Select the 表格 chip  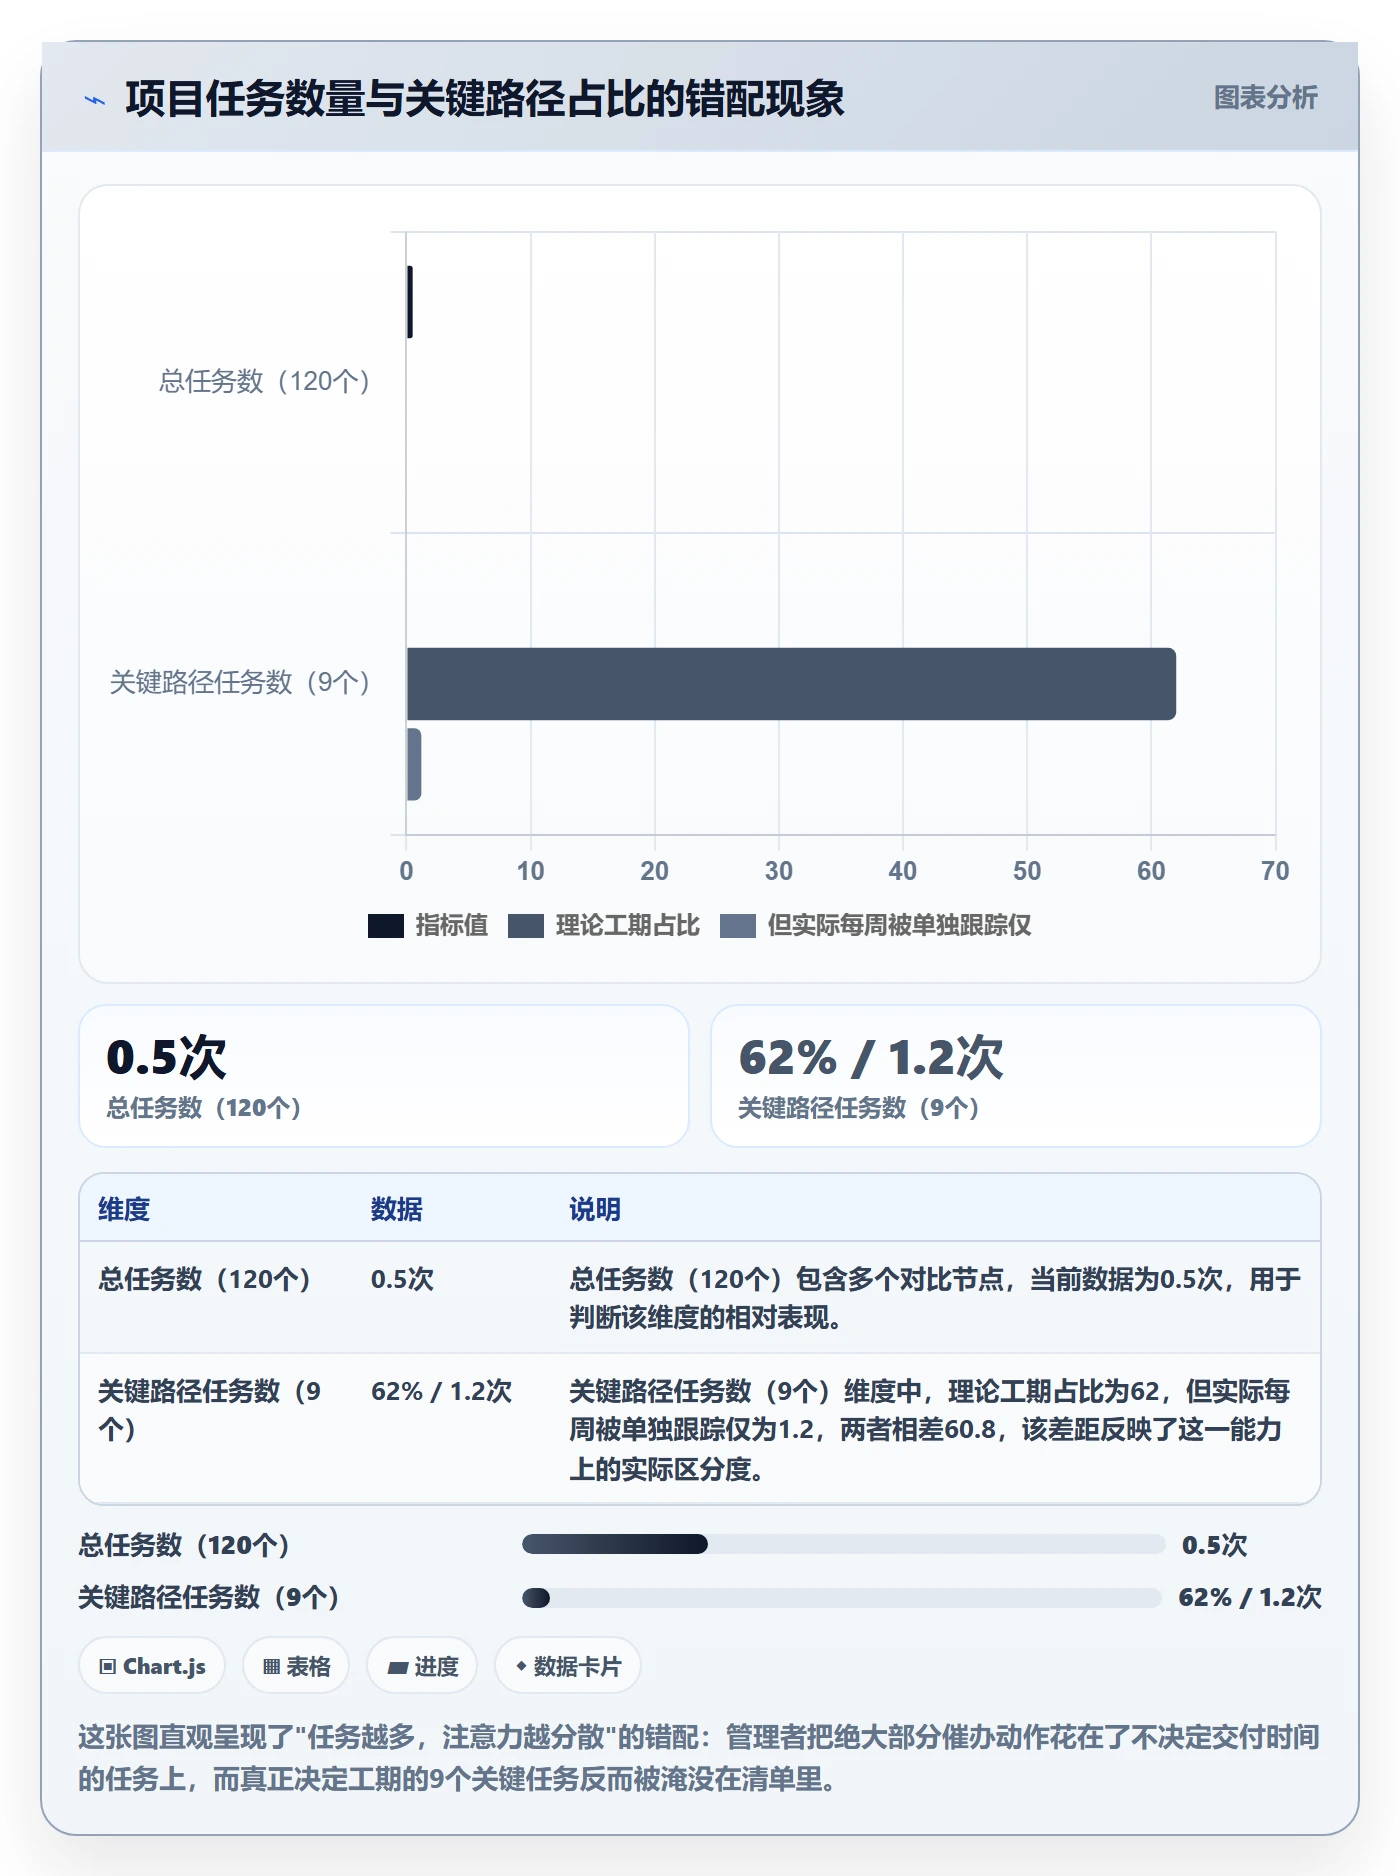point(296,1666)
